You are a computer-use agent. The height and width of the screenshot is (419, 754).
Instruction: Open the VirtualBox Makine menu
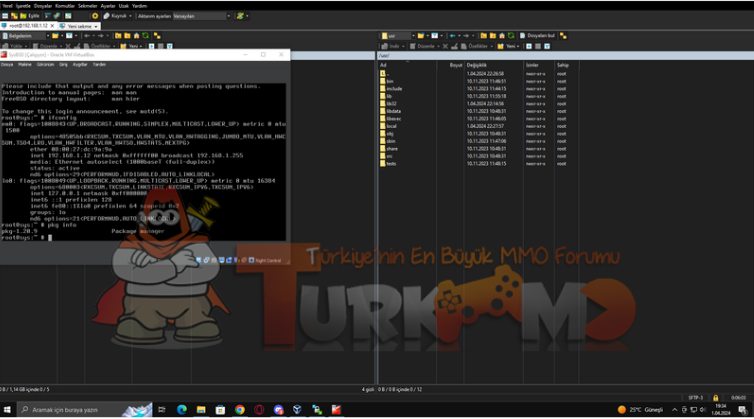pos(25,64)
